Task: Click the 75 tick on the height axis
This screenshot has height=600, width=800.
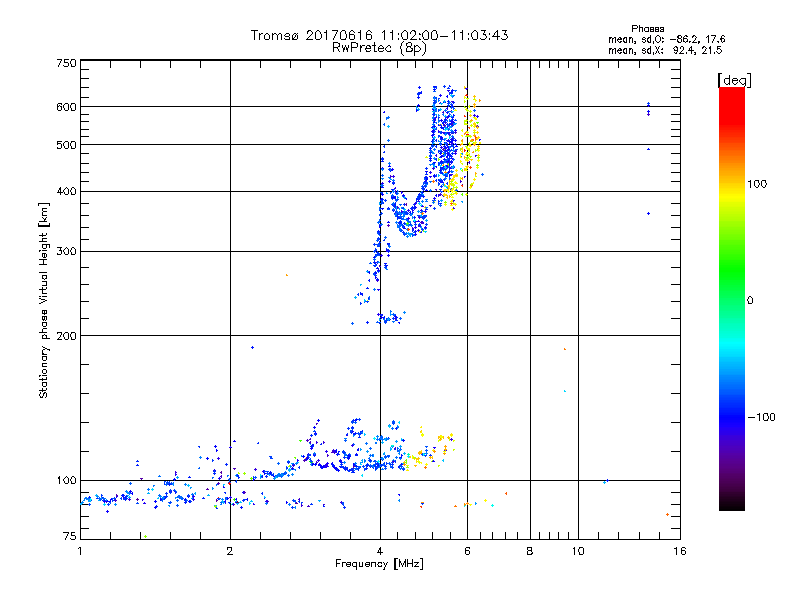Action: [x=69, y=538]
